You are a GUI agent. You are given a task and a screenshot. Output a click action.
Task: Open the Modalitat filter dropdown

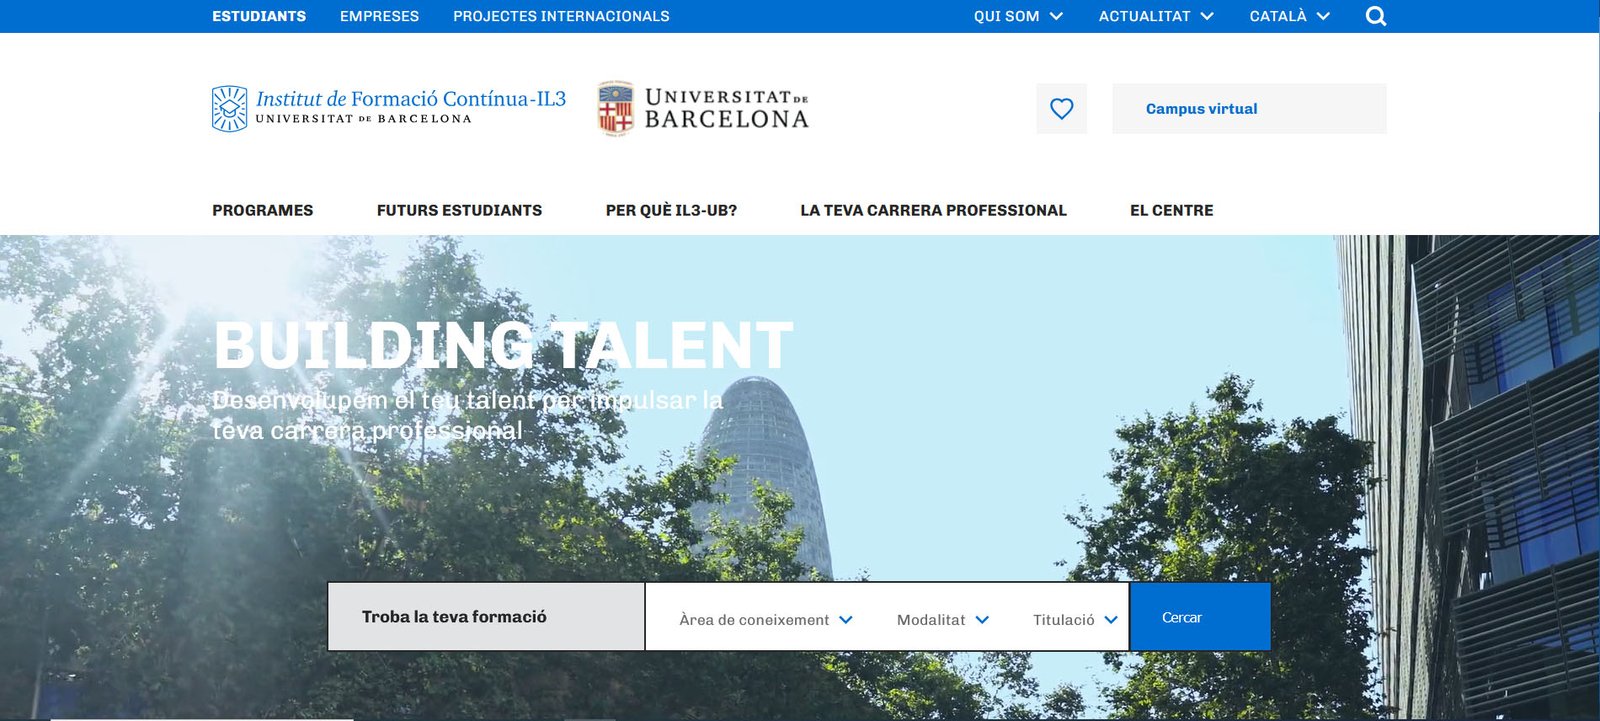pos(942,620)
